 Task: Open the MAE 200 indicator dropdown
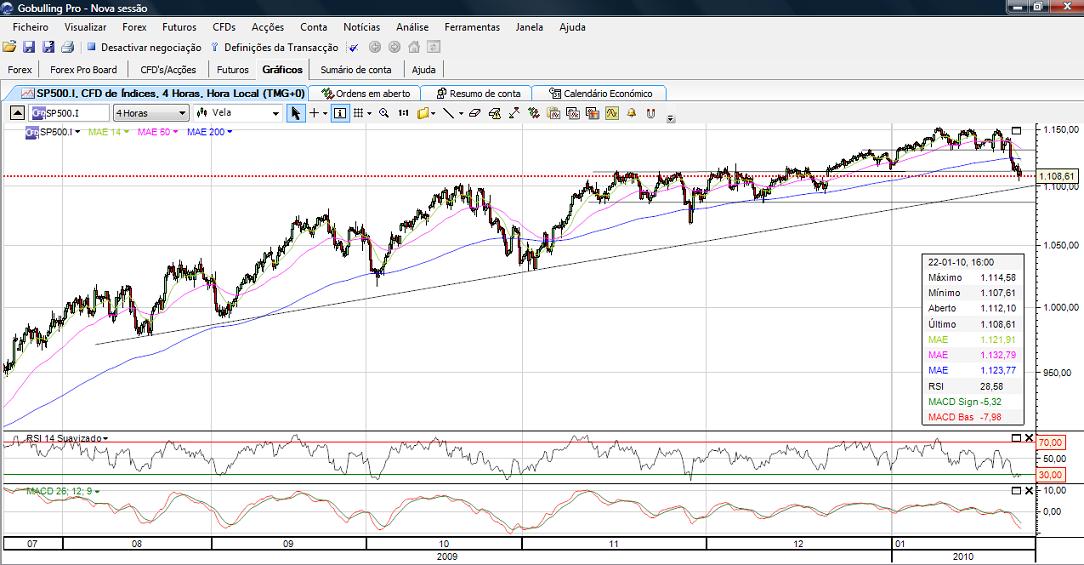click(x=230, y=131)
